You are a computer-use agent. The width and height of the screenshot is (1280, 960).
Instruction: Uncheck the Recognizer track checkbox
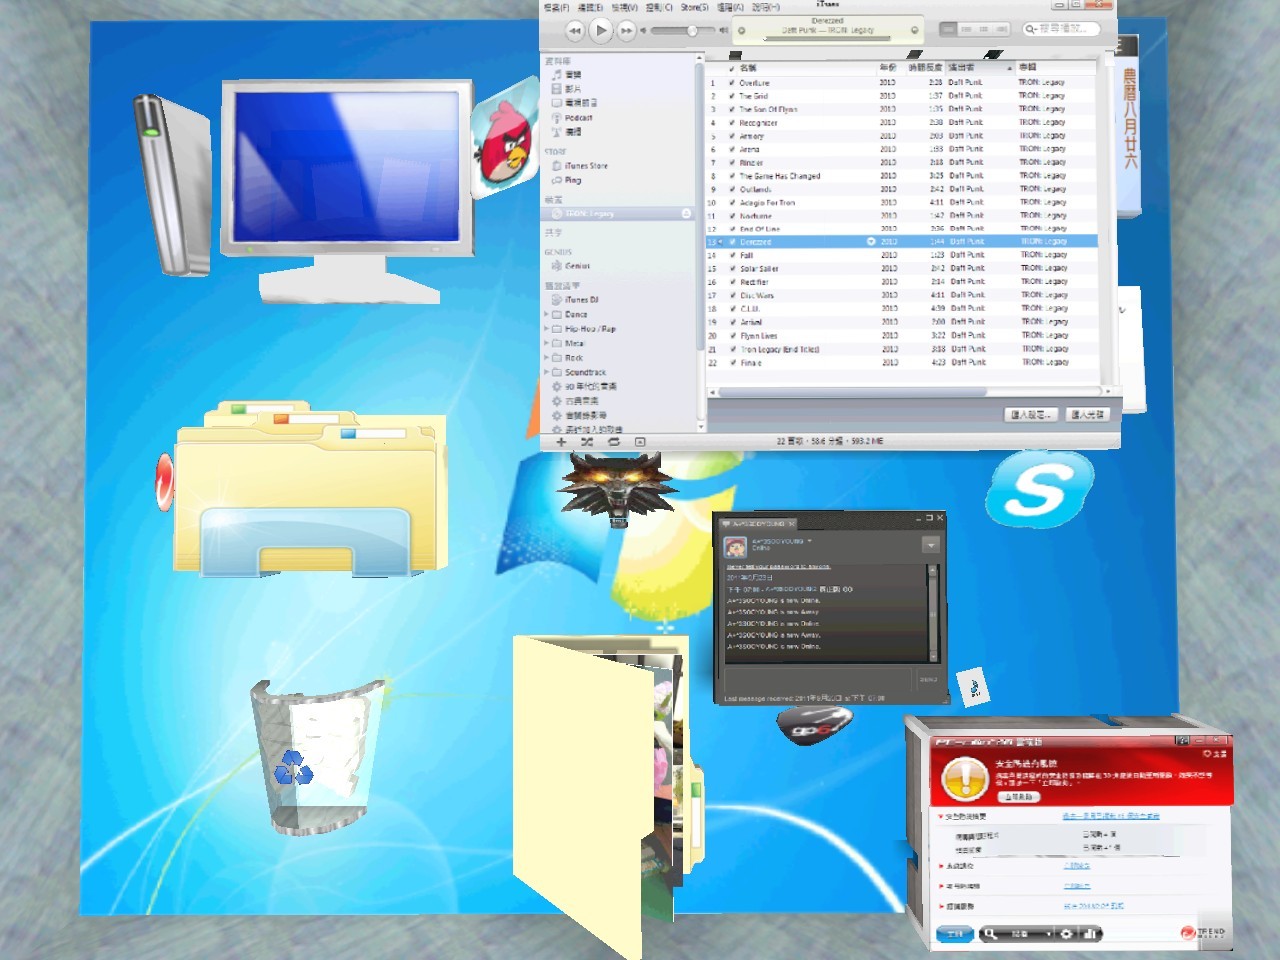point(732,122)
